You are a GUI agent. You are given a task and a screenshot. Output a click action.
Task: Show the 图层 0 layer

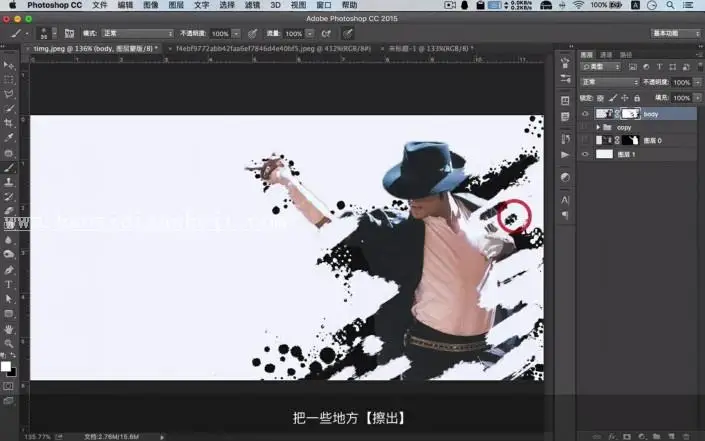[585, 140]
